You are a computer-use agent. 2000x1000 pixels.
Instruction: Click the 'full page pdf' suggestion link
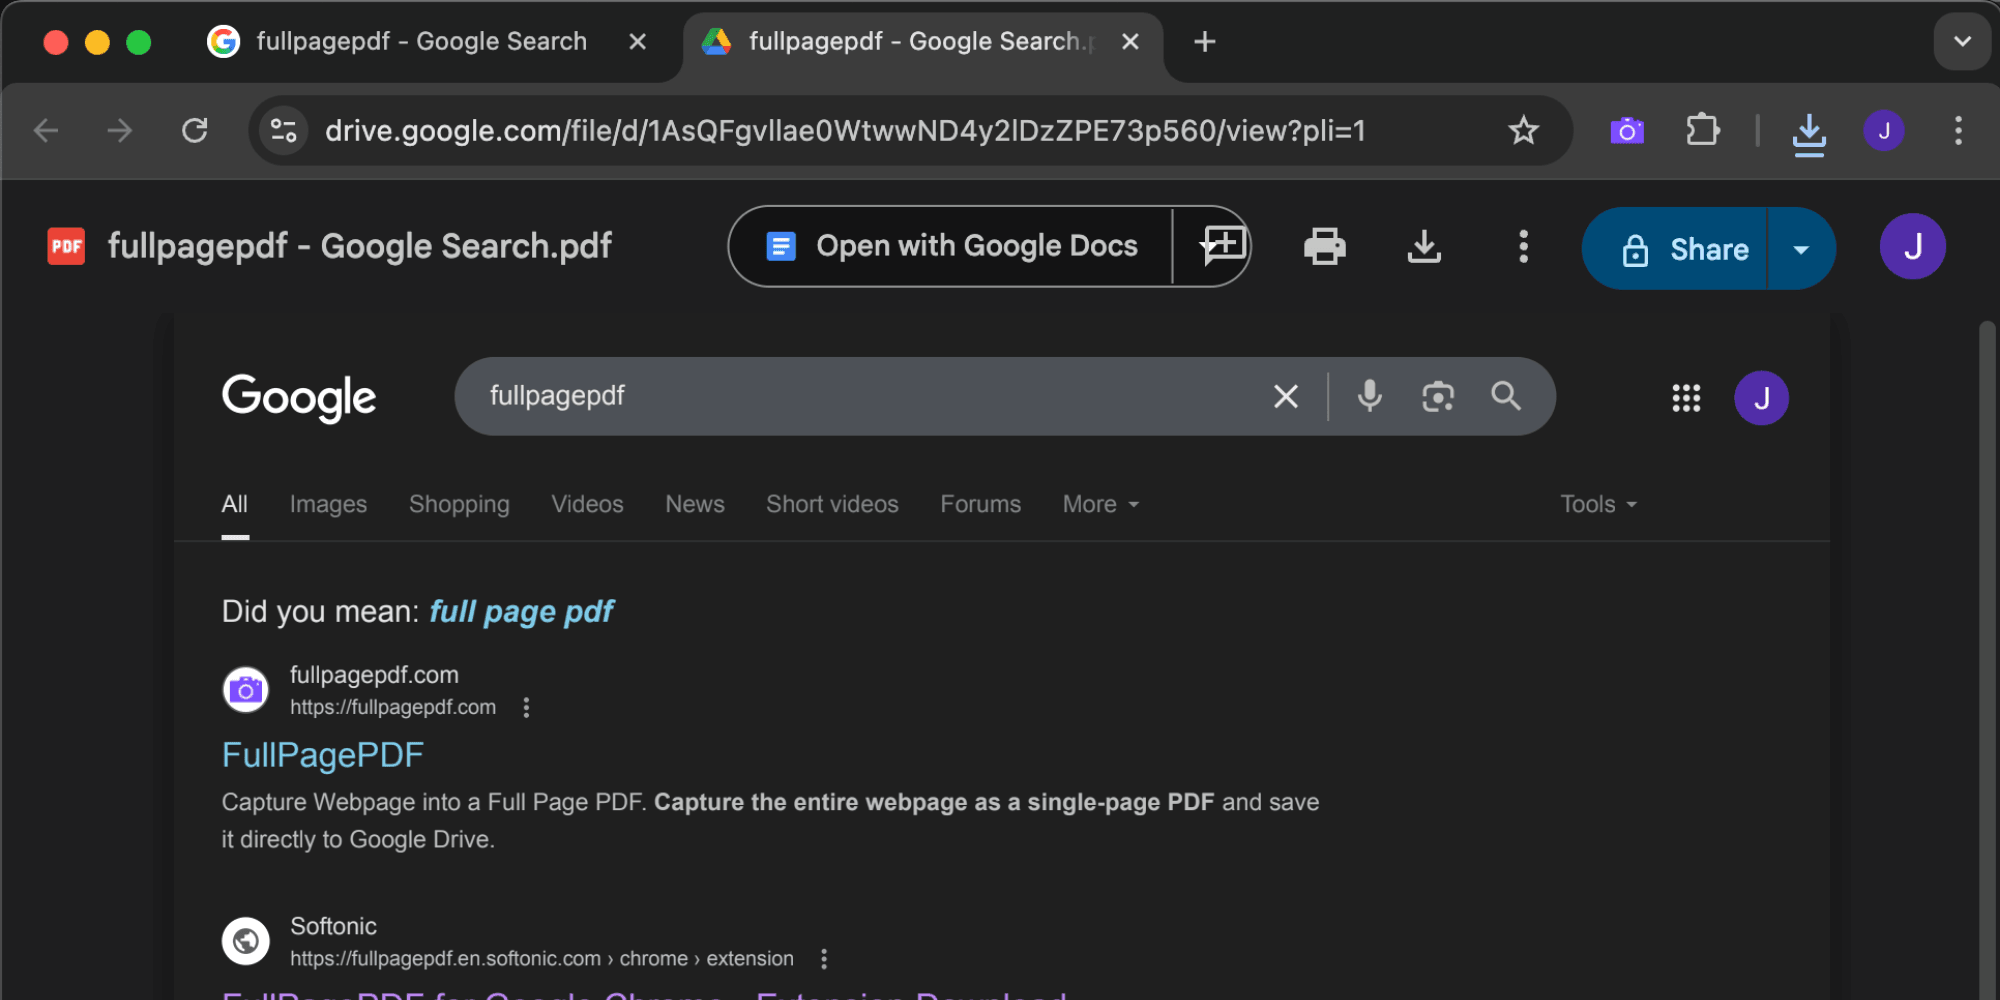click(x=521, y=612)
